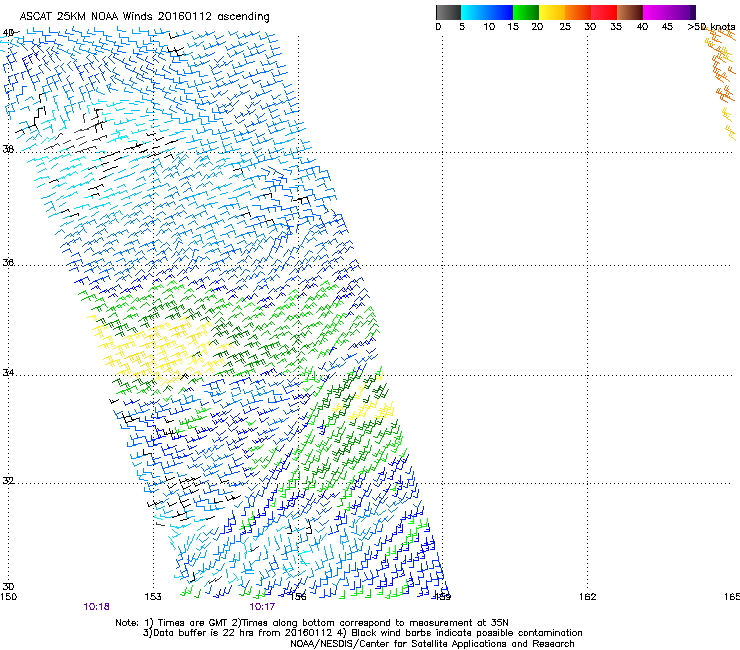Viewport: 740px width, 650px height.
Task: Click the purple time stamp '10:17'
Action: [262, 607]
